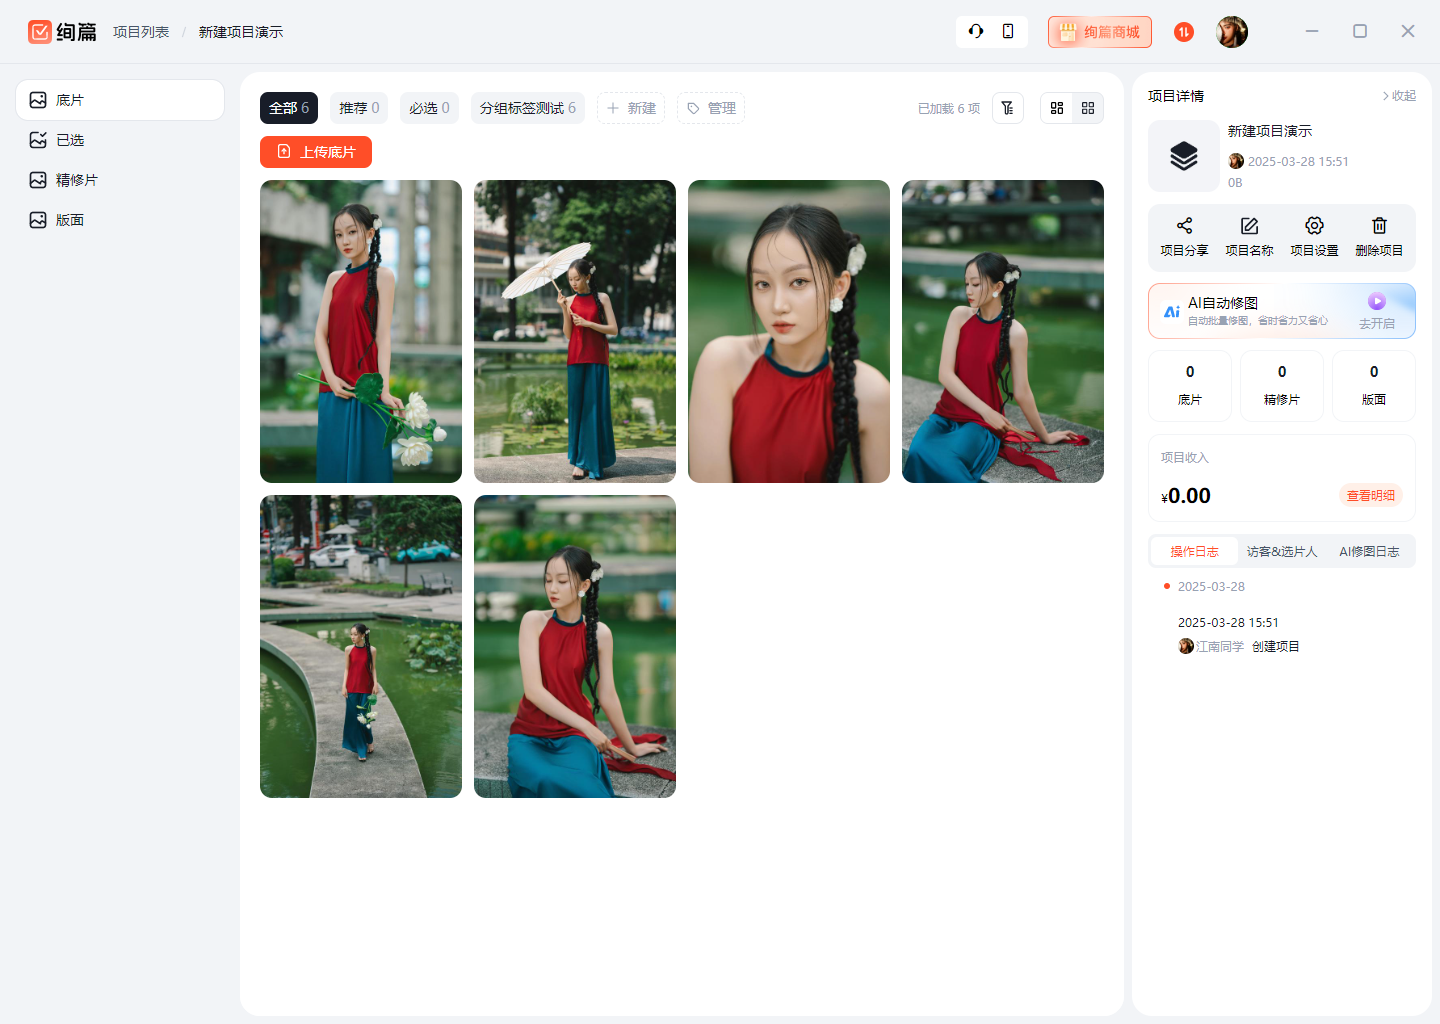Select 已选 in the left sidebar

pos(120,140)
